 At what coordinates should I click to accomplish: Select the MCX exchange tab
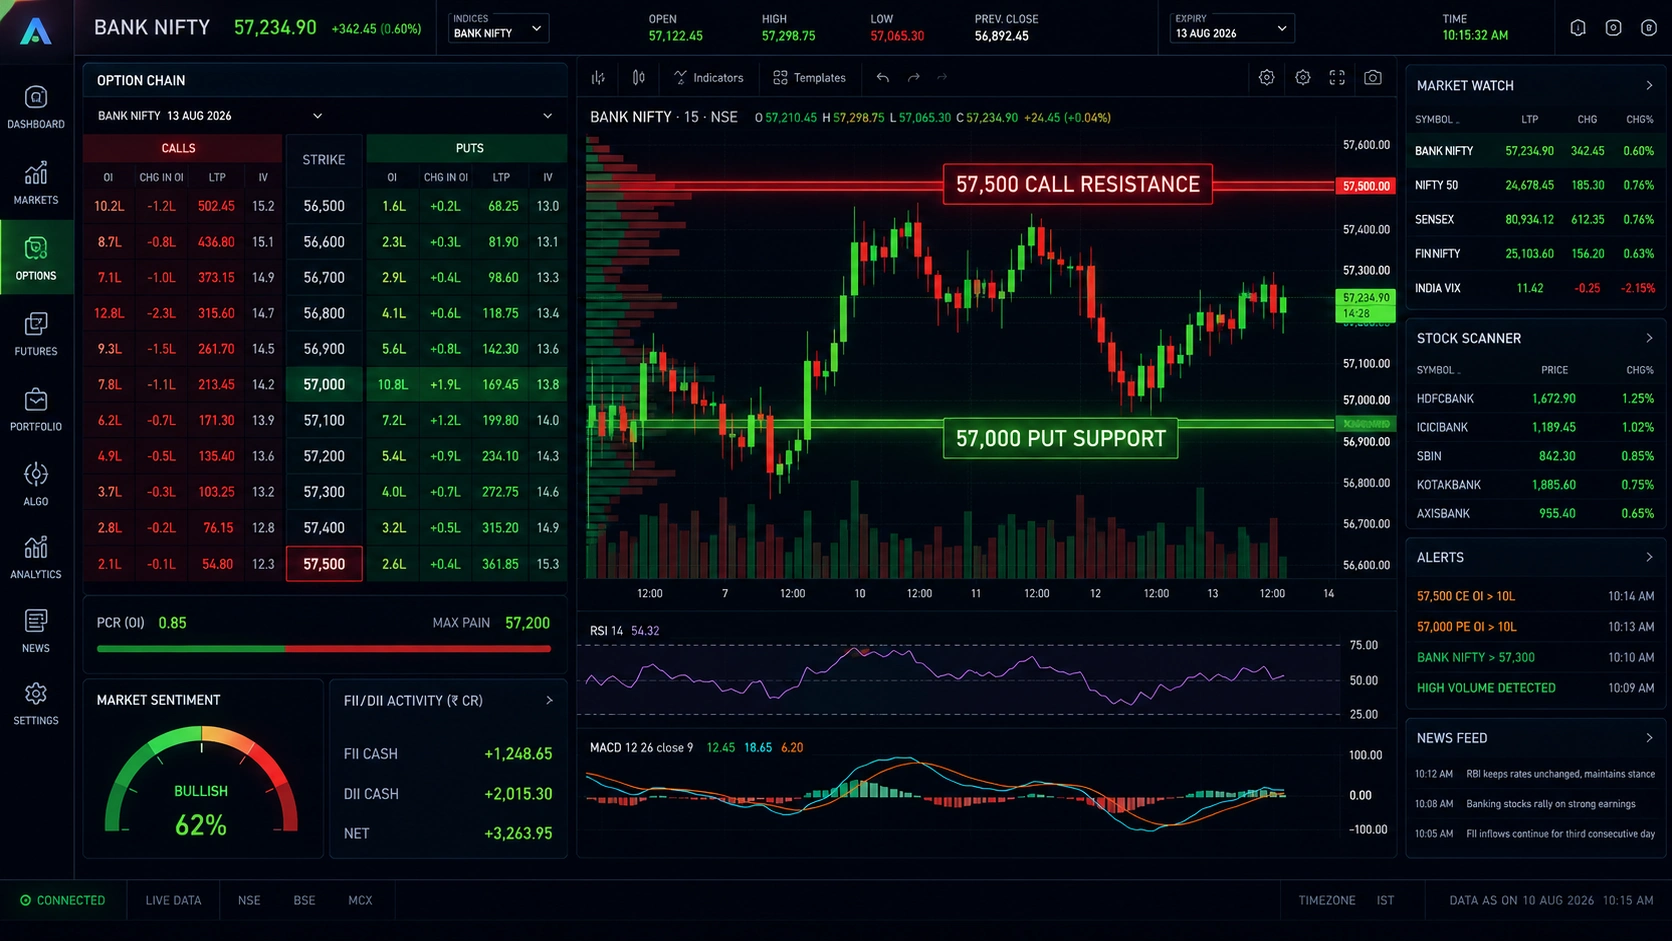point(360,900)
